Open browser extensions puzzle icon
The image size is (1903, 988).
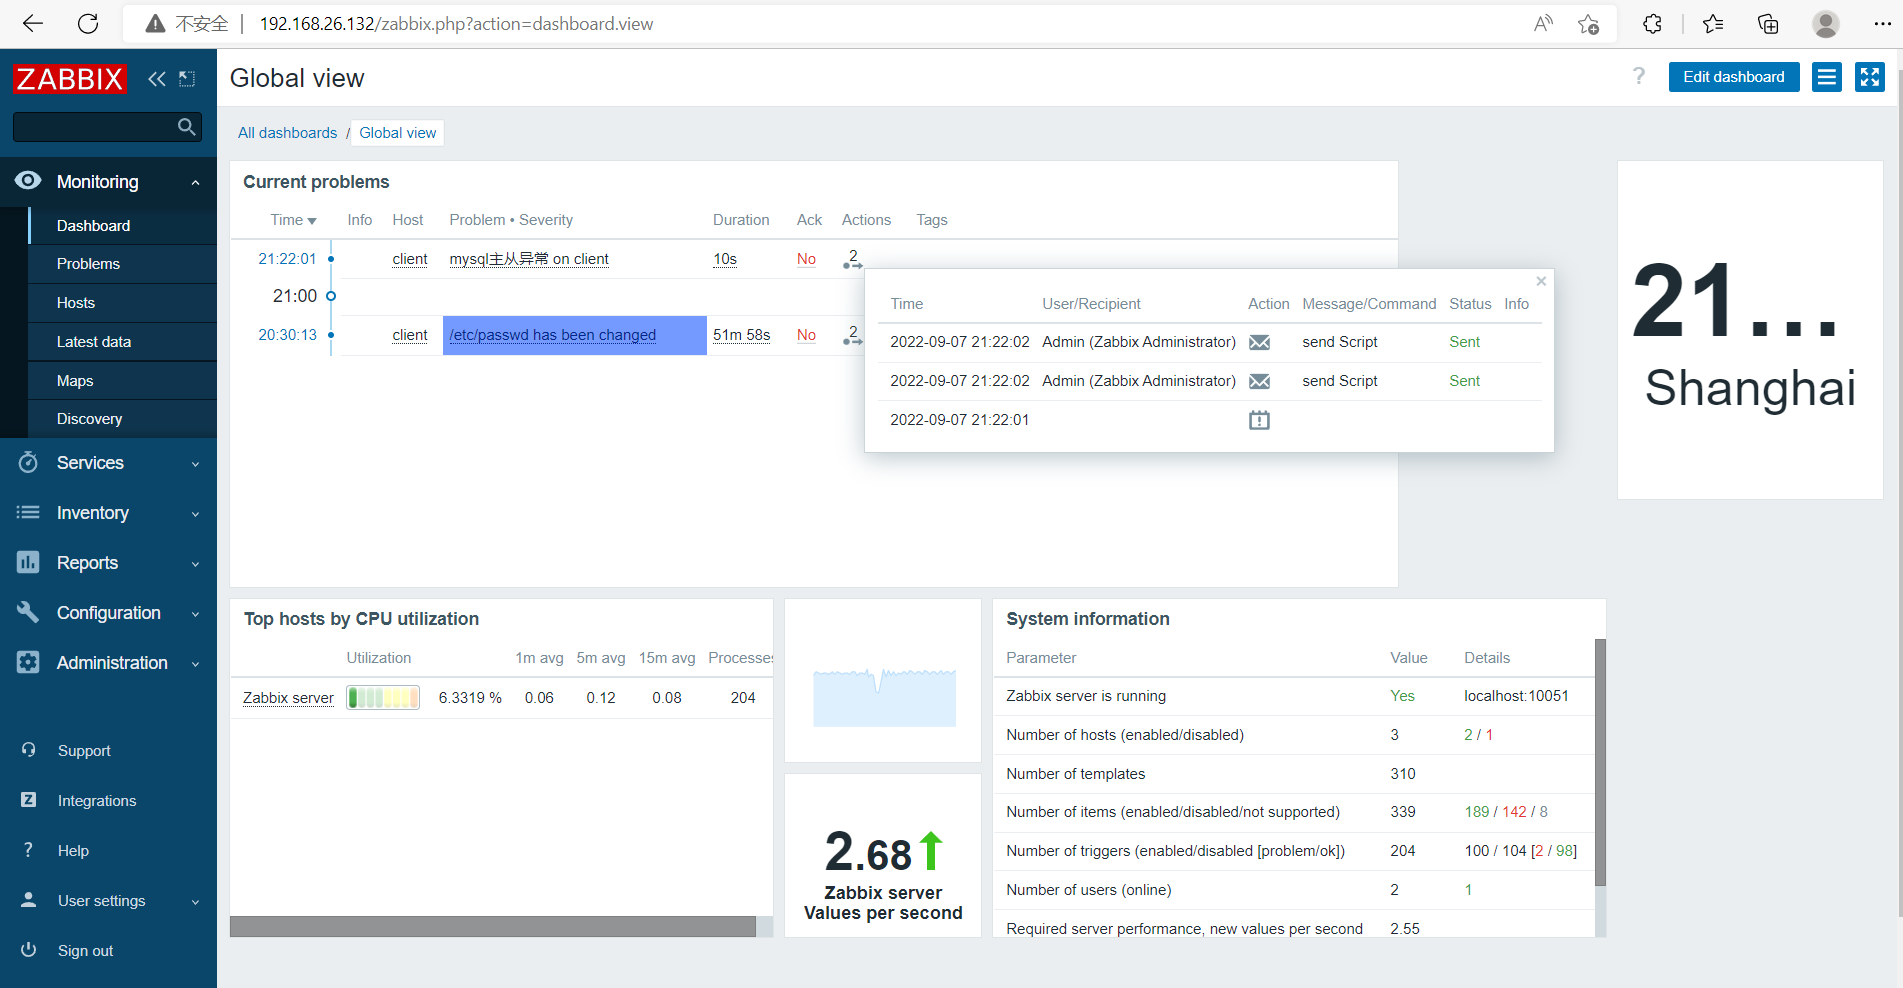tap(1652, 24)
